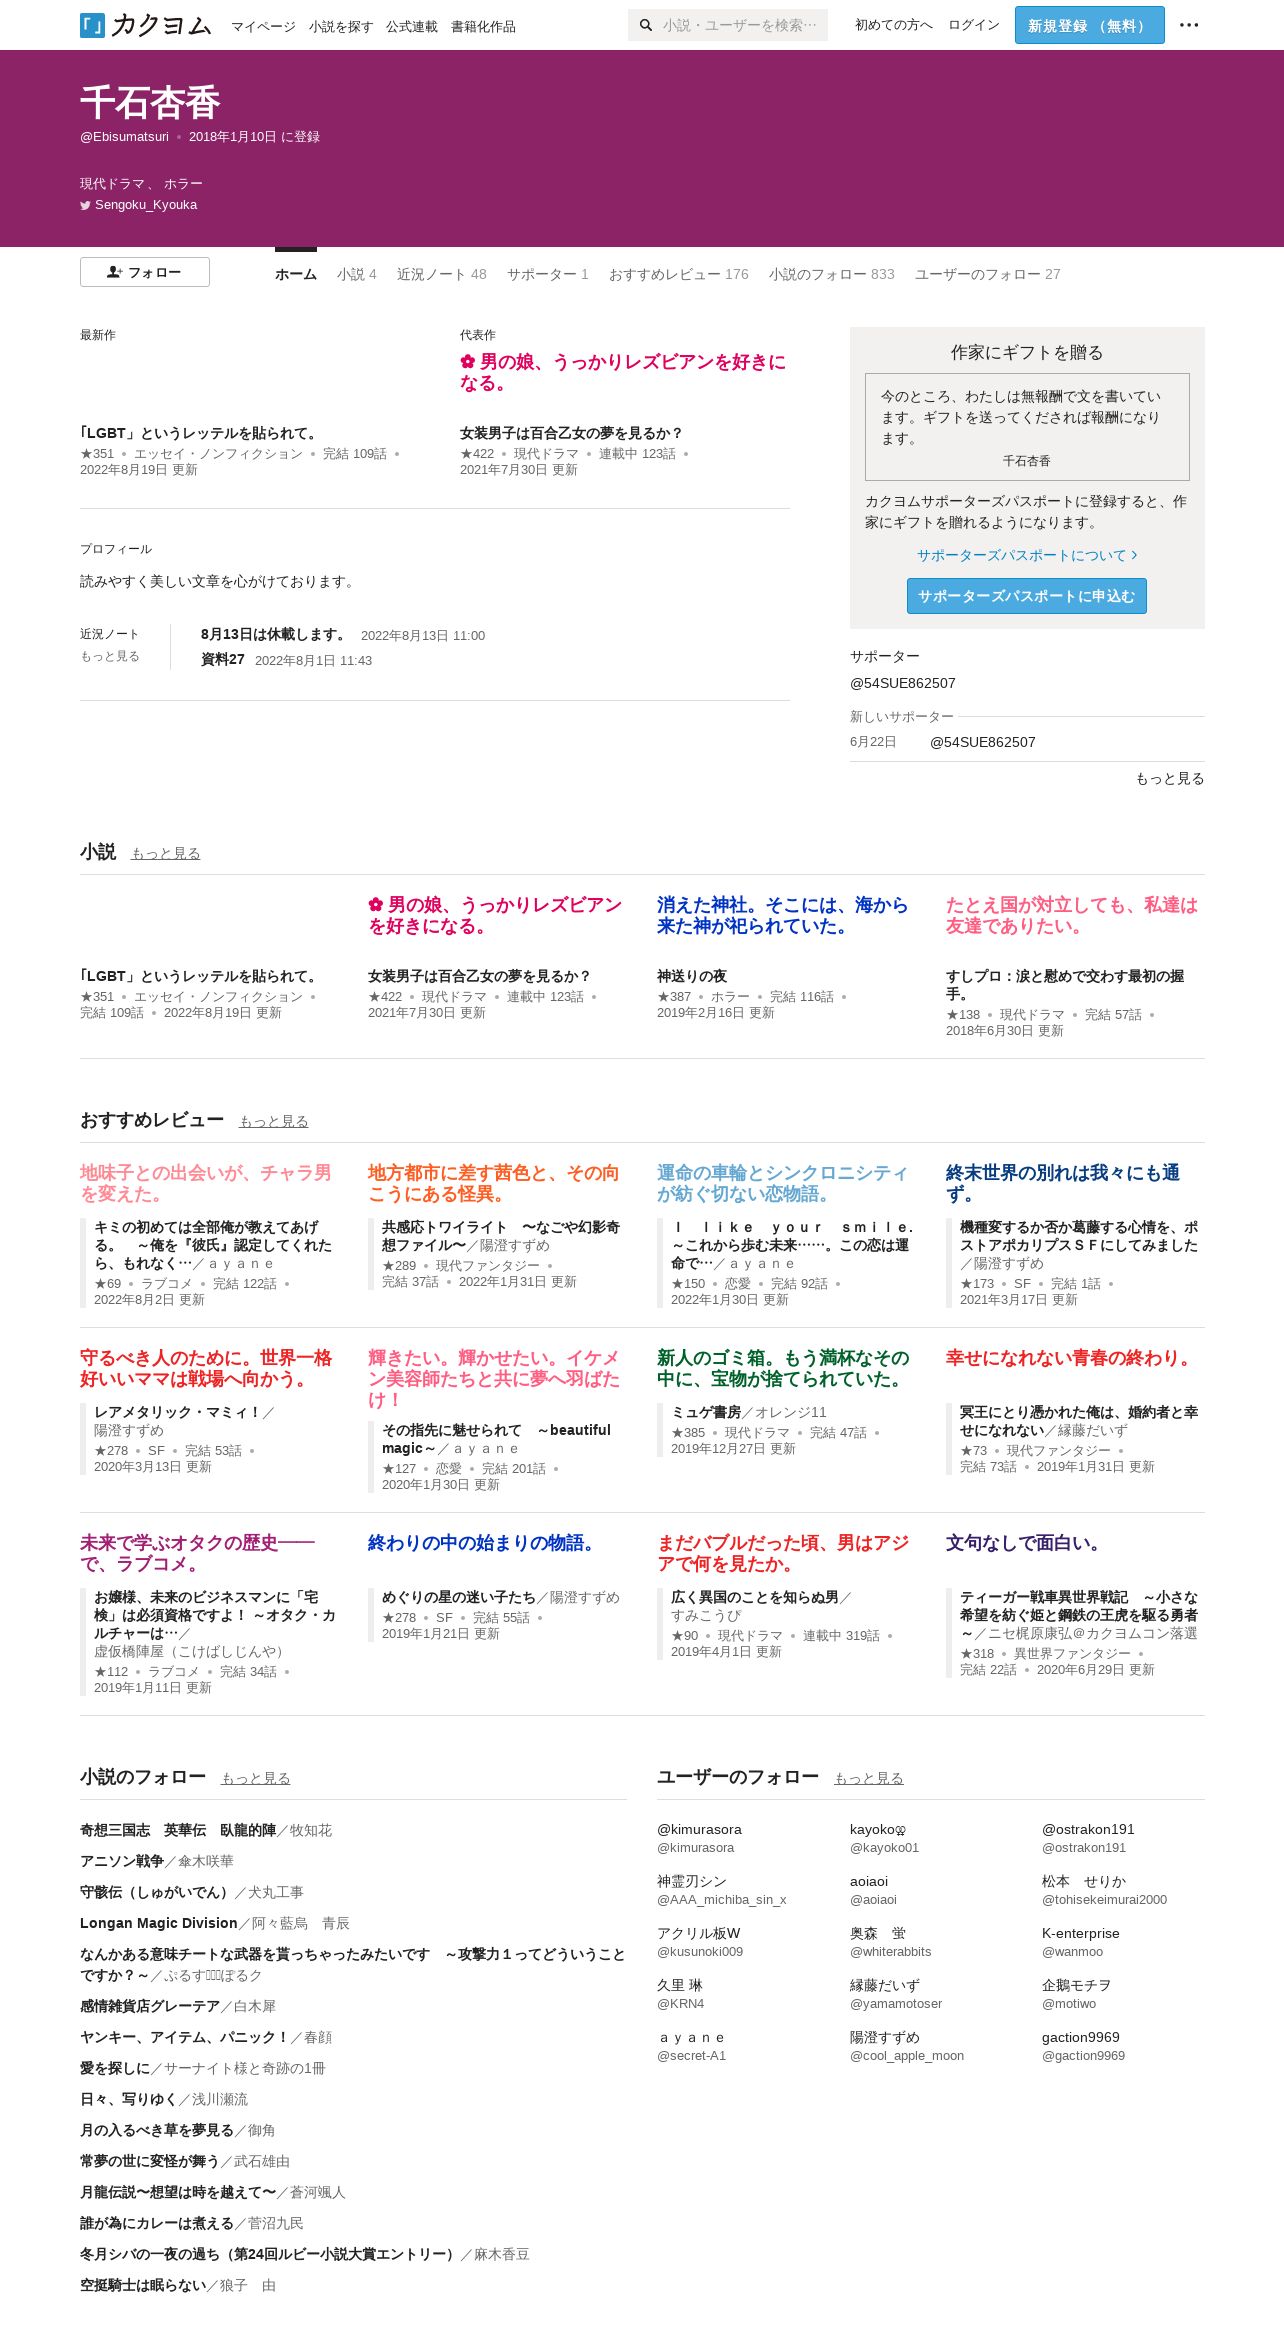
Task: Open review 終末世界の別れは我々にも通ず。
Action: click(x=1063, y=1183)
